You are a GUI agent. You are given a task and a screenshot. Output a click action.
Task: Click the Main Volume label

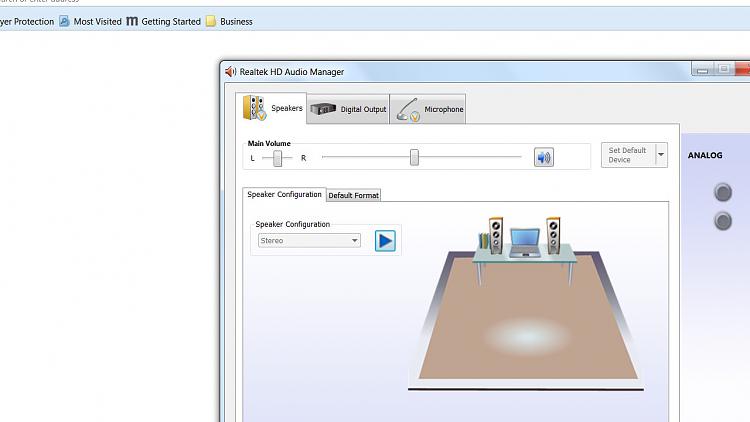(269, 143)
